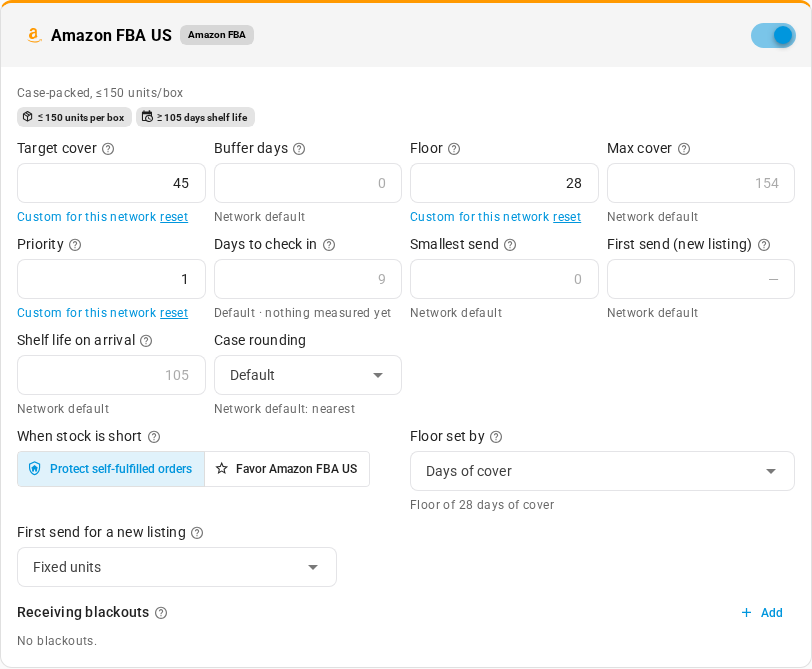Screen dimensions: 812x669
Task: Click the calendar icon in shelf life chip
Action: pos(147,117)
